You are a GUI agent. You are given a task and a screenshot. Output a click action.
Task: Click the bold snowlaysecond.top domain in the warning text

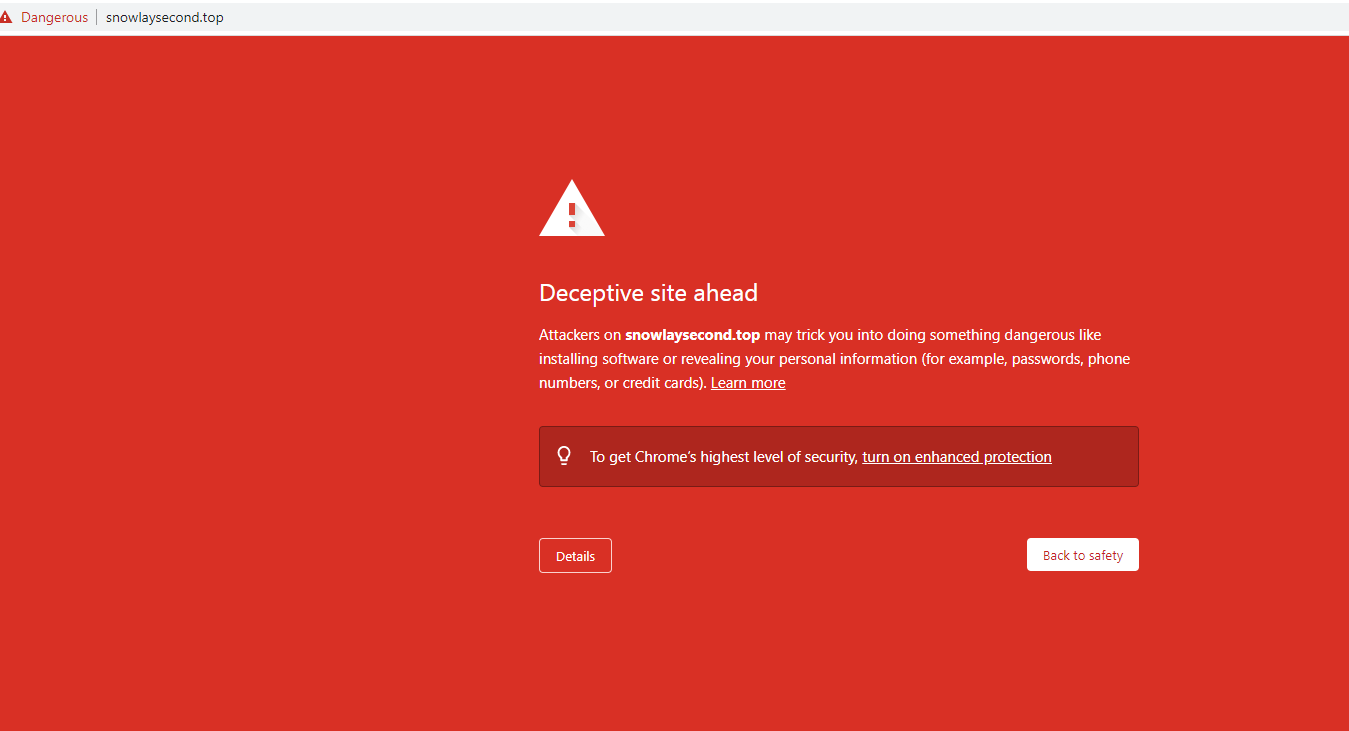[x=692, y=335]
